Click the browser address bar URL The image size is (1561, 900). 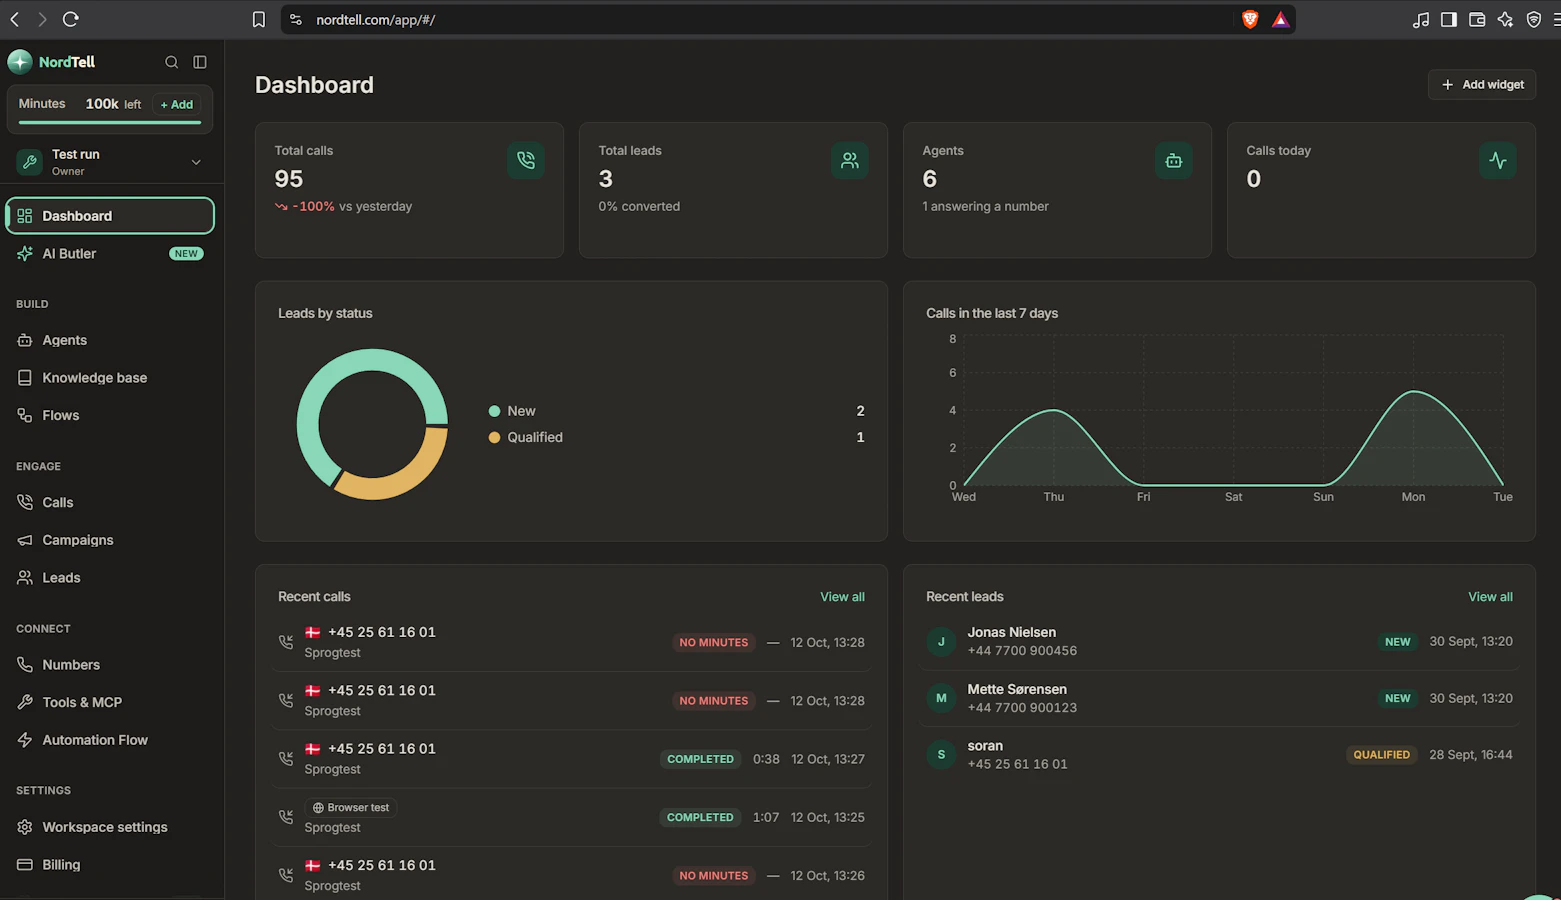pos(376,19)
